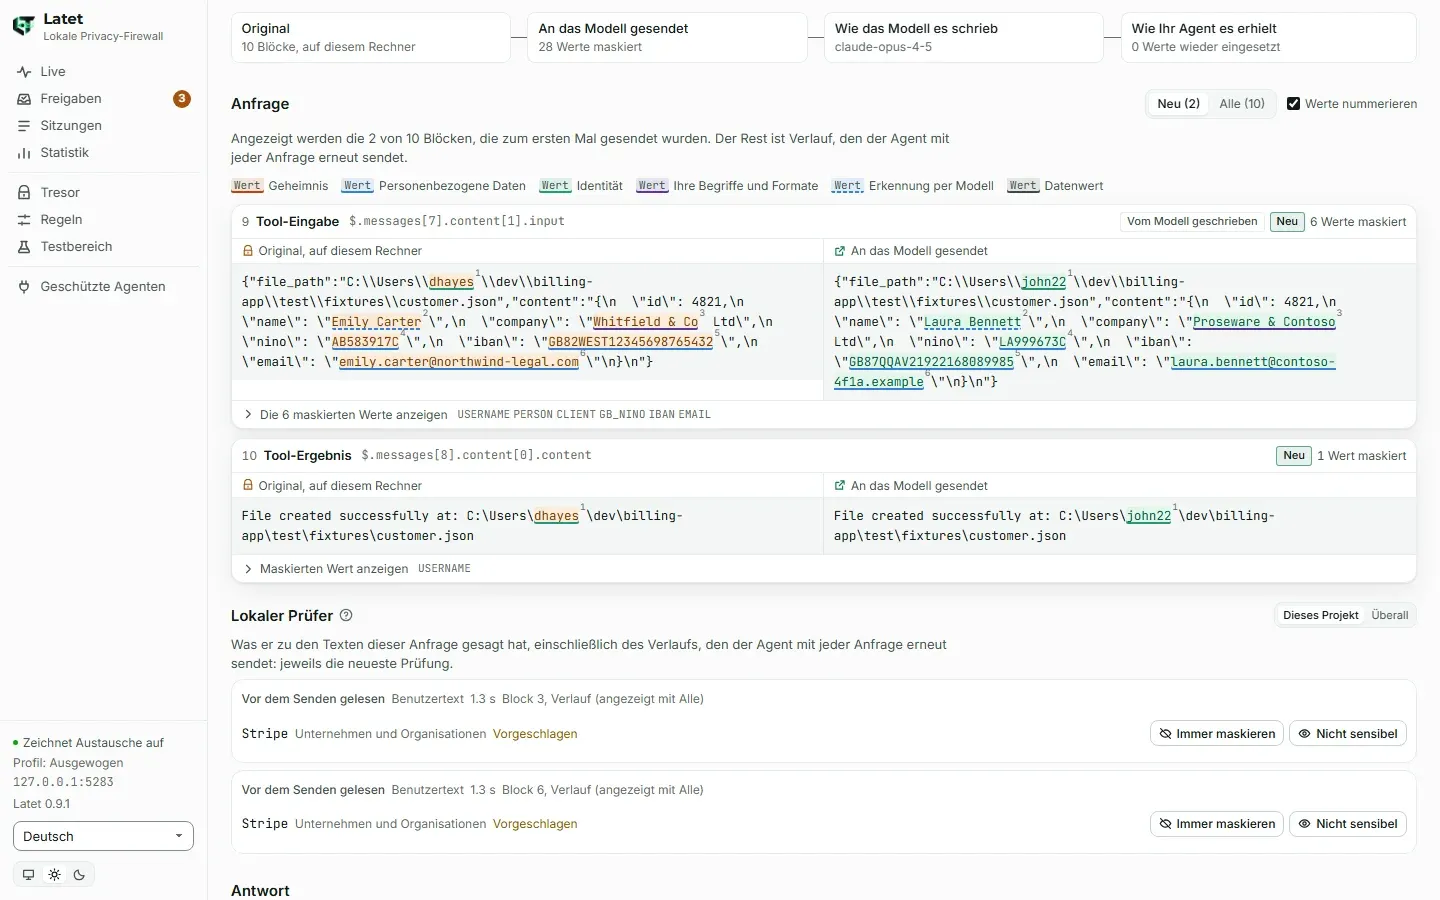The image size is (1440, 900).
Task: Click the Freigaben inbox icon
Action: [24, 99]
